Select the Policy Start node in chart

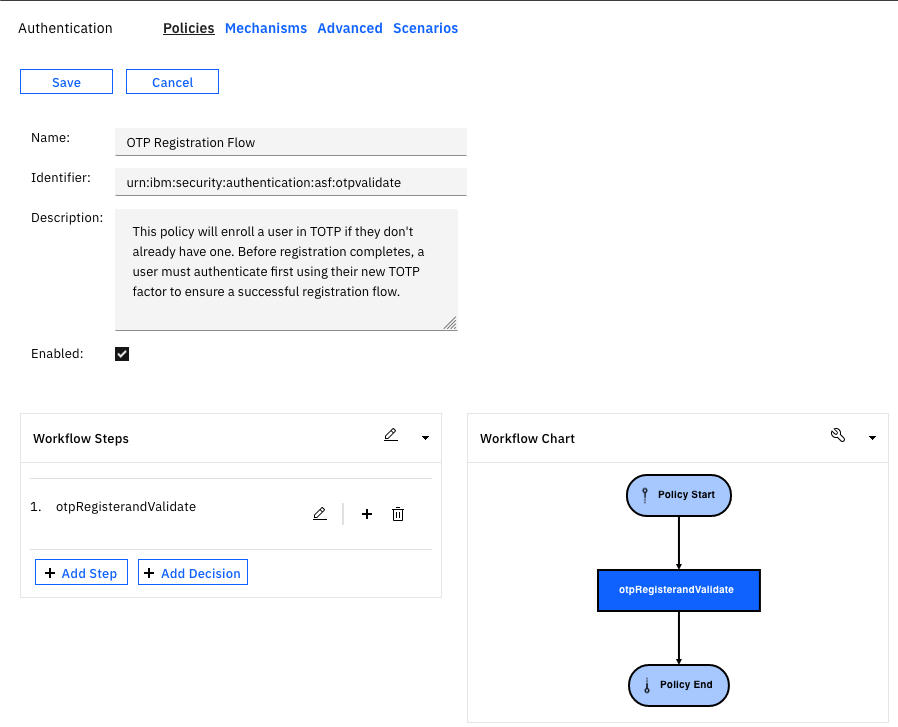tap(679, 495)
